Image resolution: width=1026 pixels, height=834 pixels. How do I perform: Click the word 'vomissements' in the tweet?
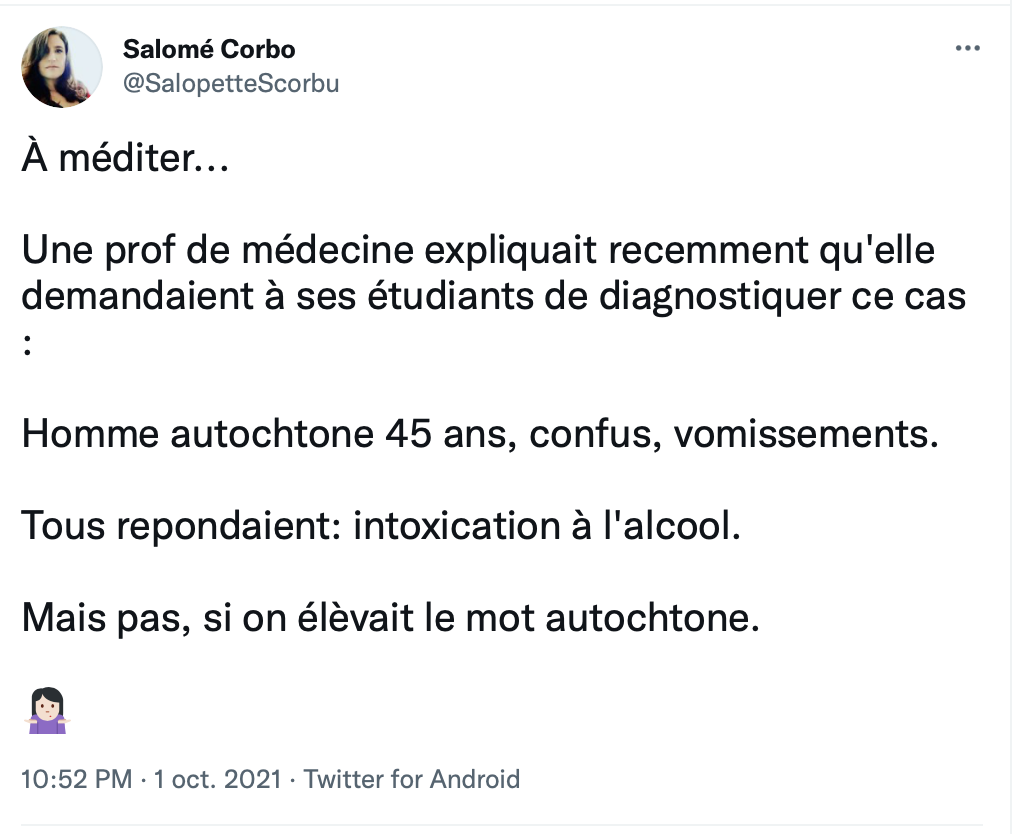806,434
